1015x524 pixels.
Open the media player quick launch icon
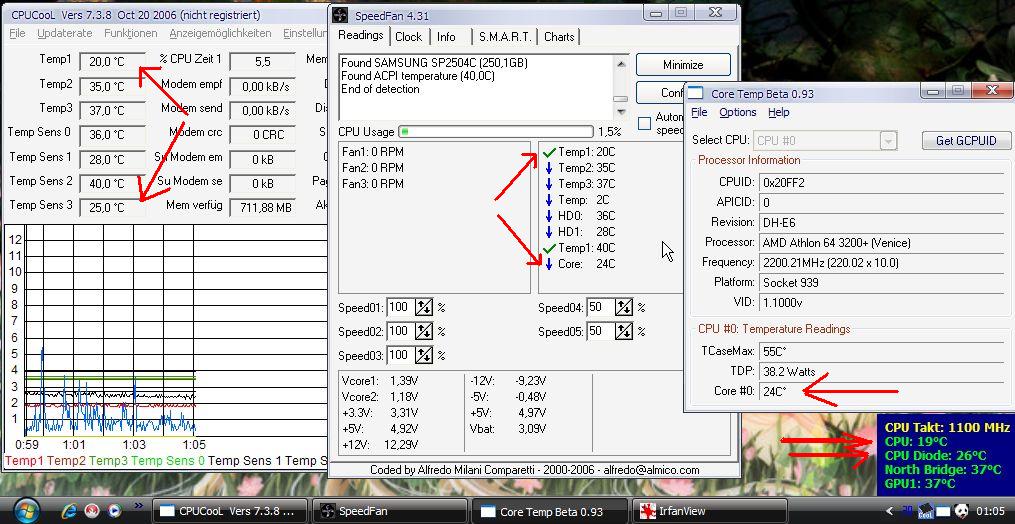[x=115, y=510]
